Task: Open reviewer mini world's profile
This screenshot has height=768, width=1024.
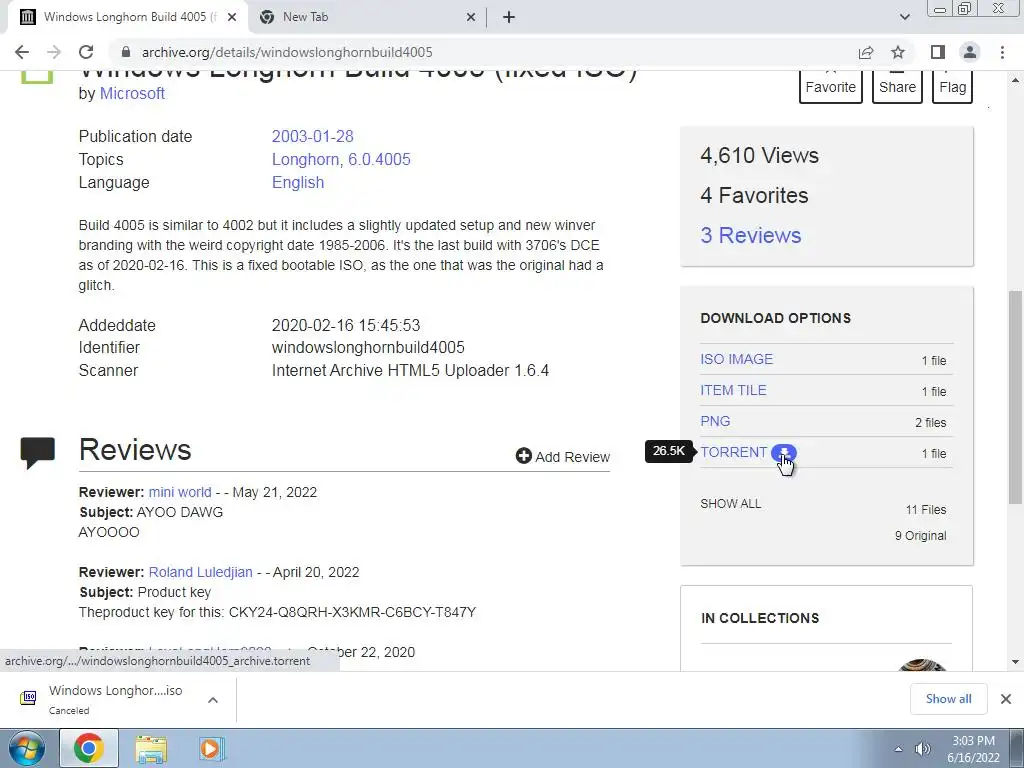Action: coord(180,492)
